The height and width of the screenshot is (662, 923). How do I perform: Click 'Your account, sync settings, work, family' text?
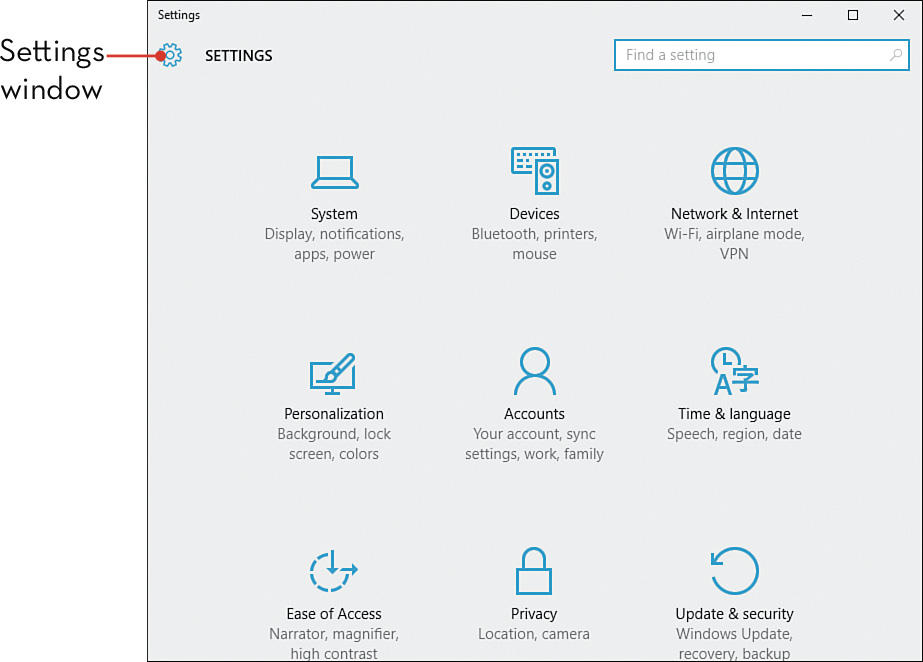pyautogui.click(x=534, y=444)
